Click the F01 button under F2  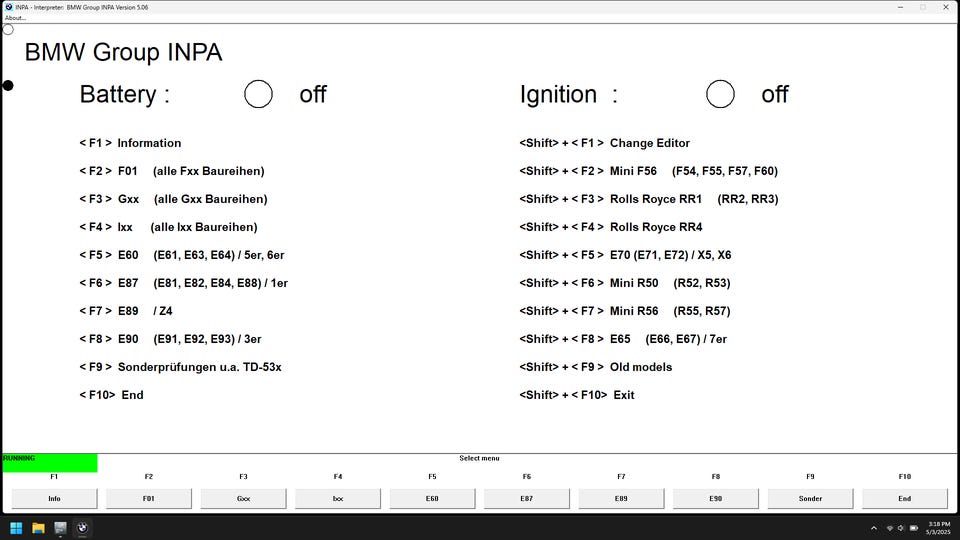[149, 498]
